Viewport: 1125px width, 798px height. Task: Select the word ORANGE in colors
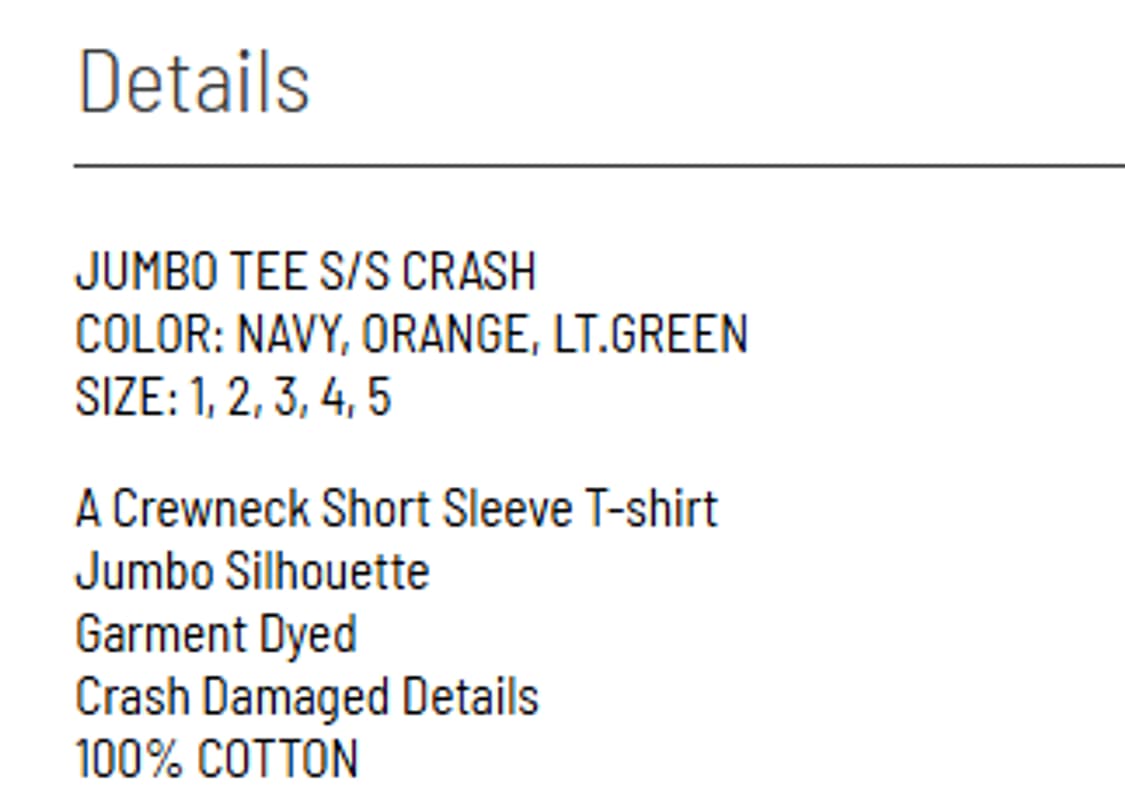[x=444, y=334]
